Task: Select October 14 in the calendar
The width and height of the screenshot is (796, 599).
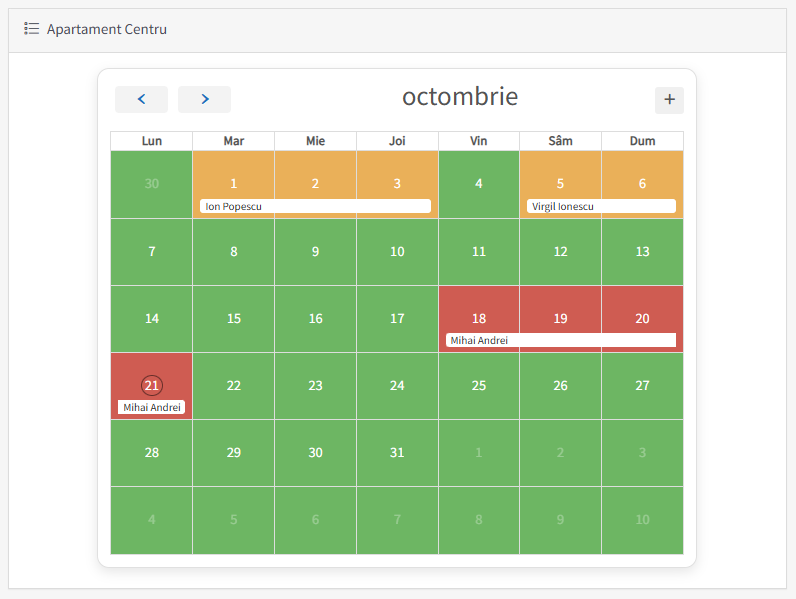Action: click(152, 319)
